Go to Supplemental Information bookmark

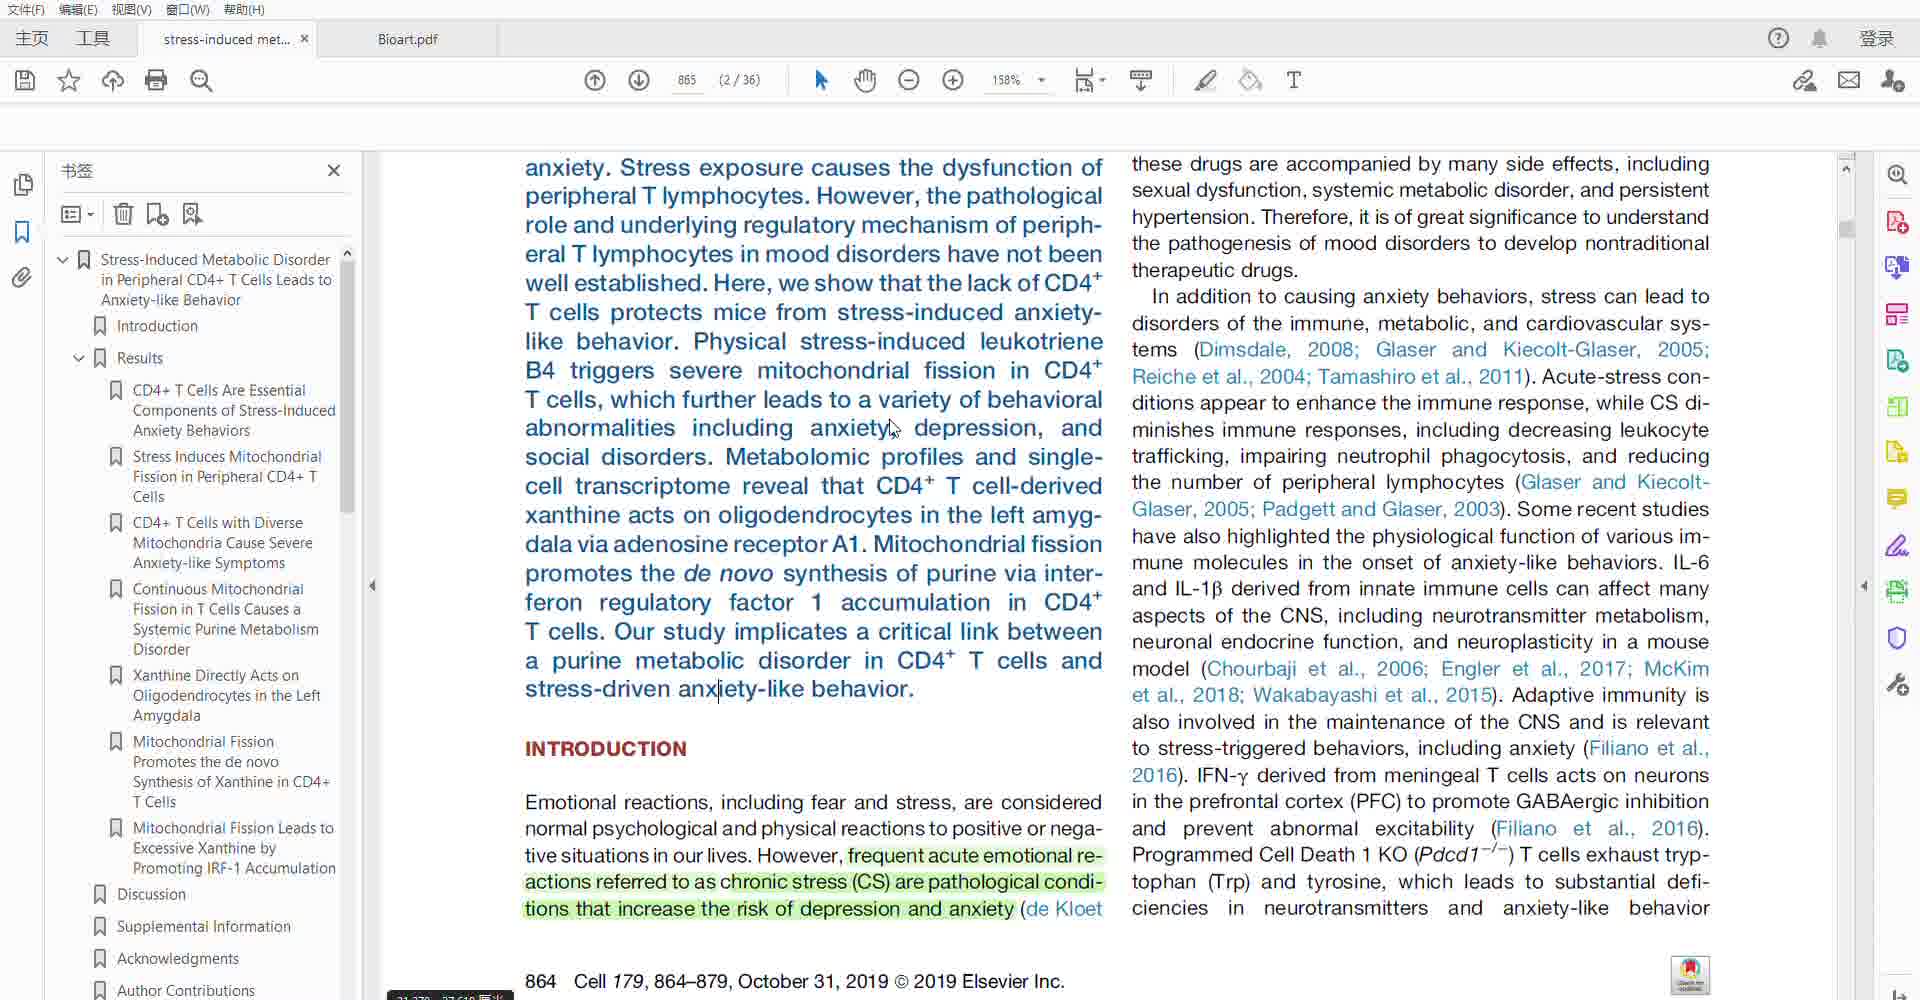(x=203, y=926)
